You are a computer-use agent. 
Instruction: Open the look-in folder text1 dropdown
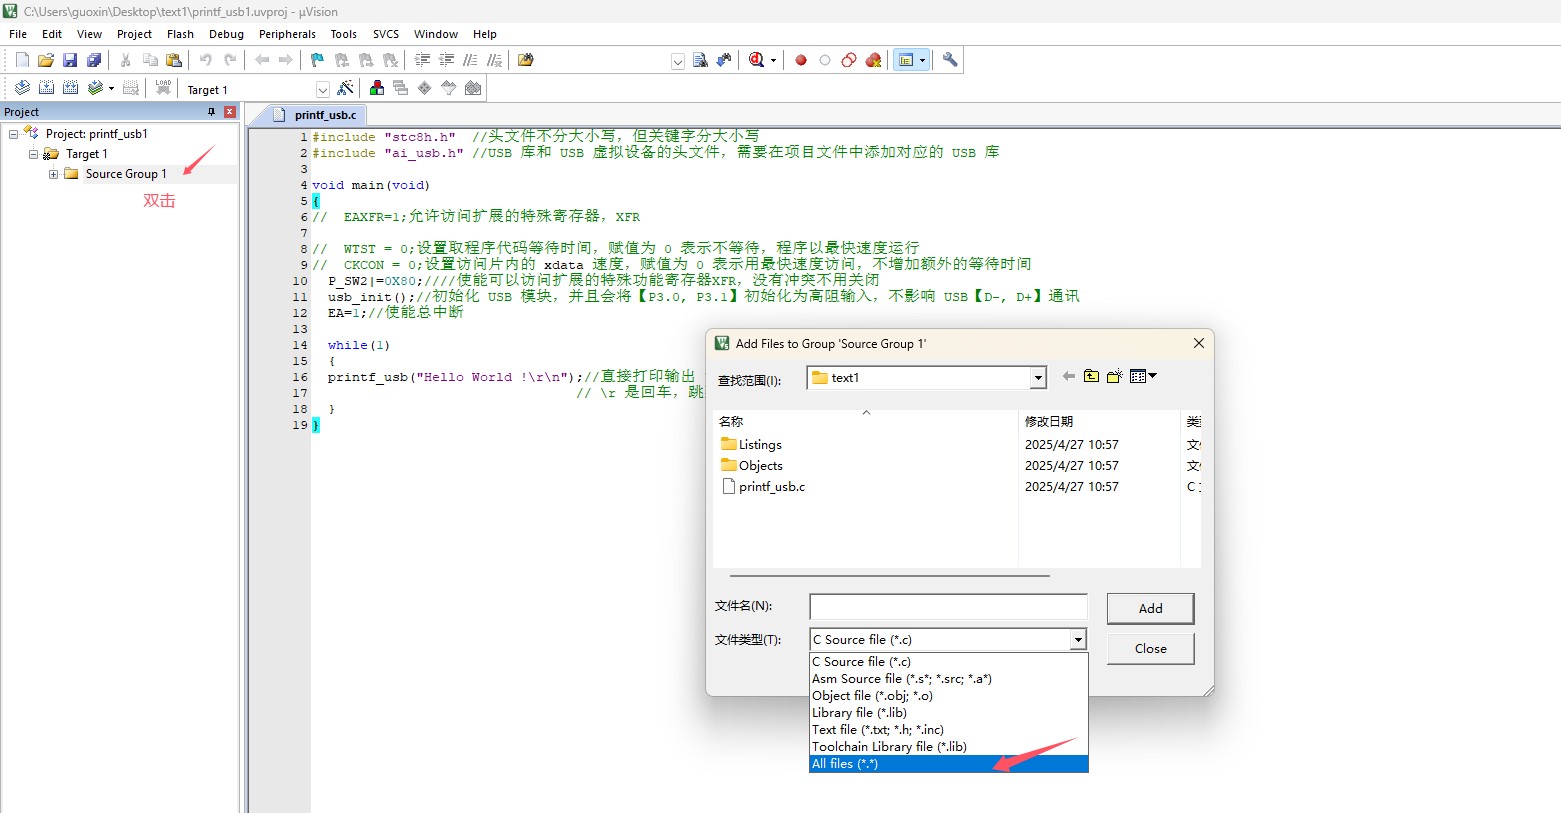[x=1038, y=378]
